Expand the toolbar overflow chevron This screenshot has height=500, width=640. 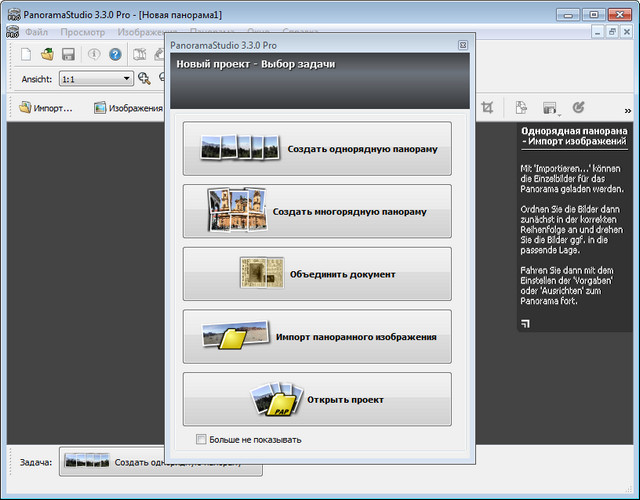[627, 110]
